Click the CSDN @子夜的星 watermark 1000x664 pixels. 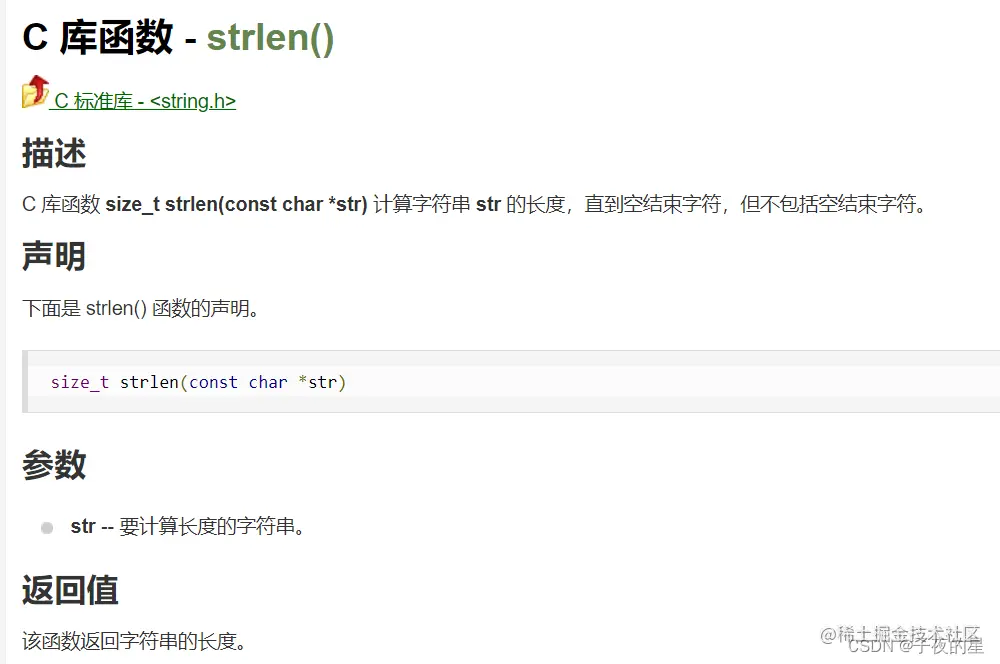(x=916, y=646)
